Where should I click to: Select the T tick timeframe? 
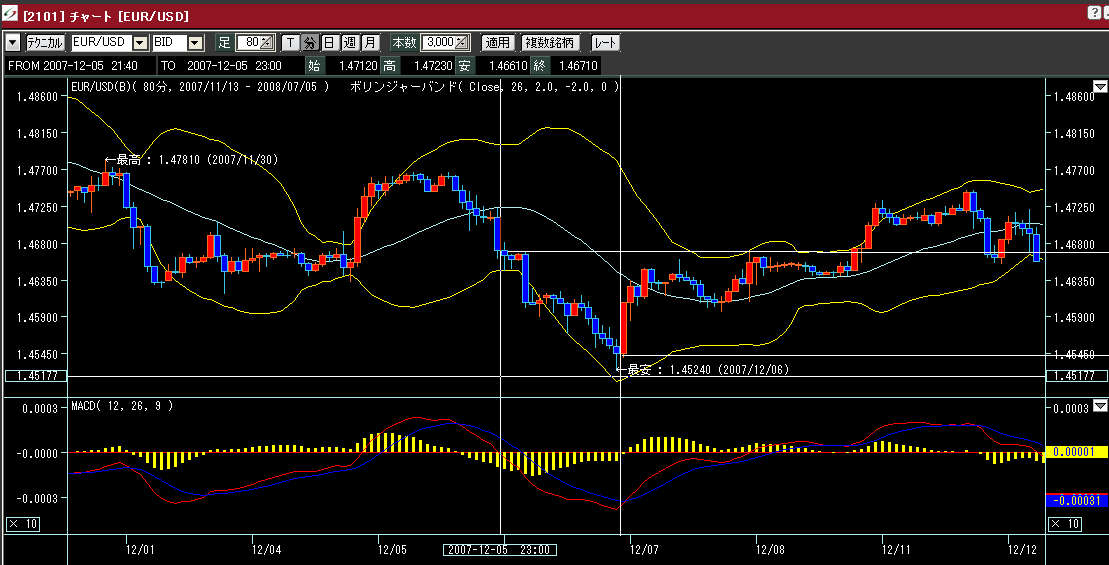pos(290,42)
